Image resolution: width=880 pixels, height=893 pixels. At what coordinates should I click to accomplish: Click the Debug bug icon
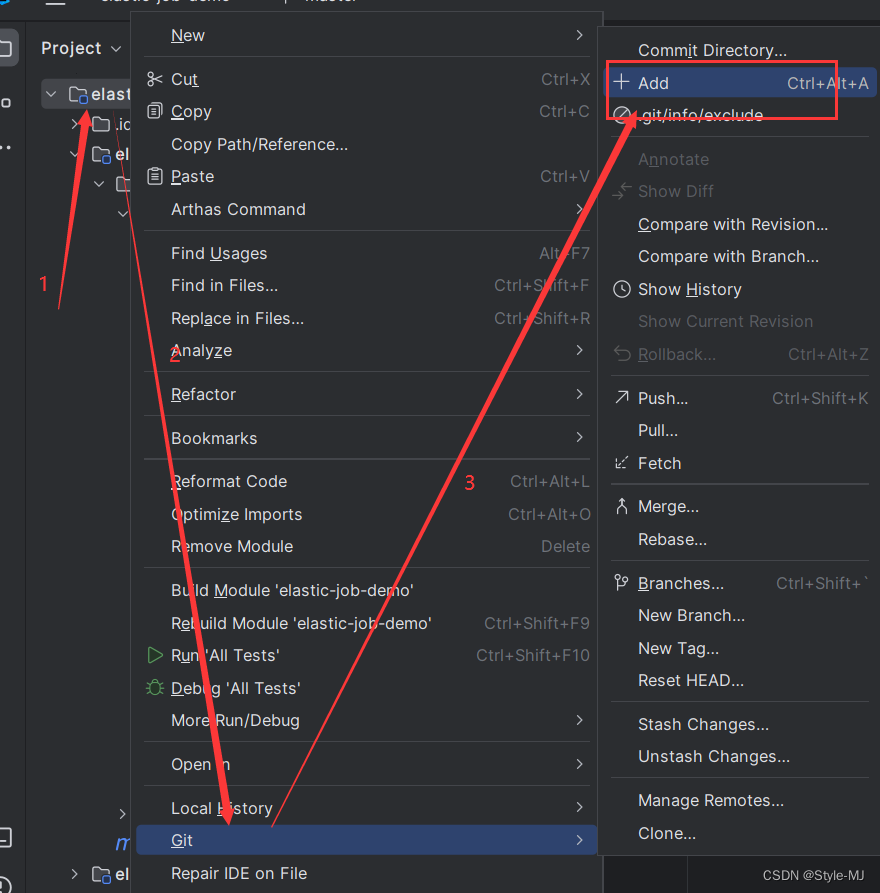pos(154,688)
